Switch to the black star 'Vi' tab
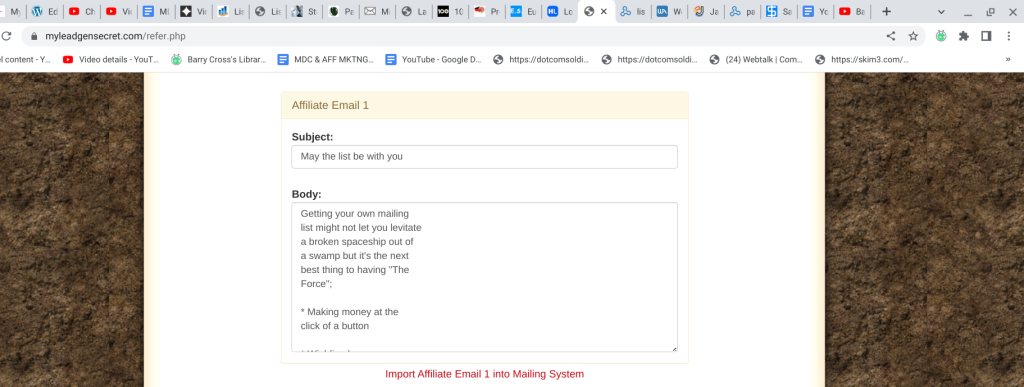 (x=194, y=11)
